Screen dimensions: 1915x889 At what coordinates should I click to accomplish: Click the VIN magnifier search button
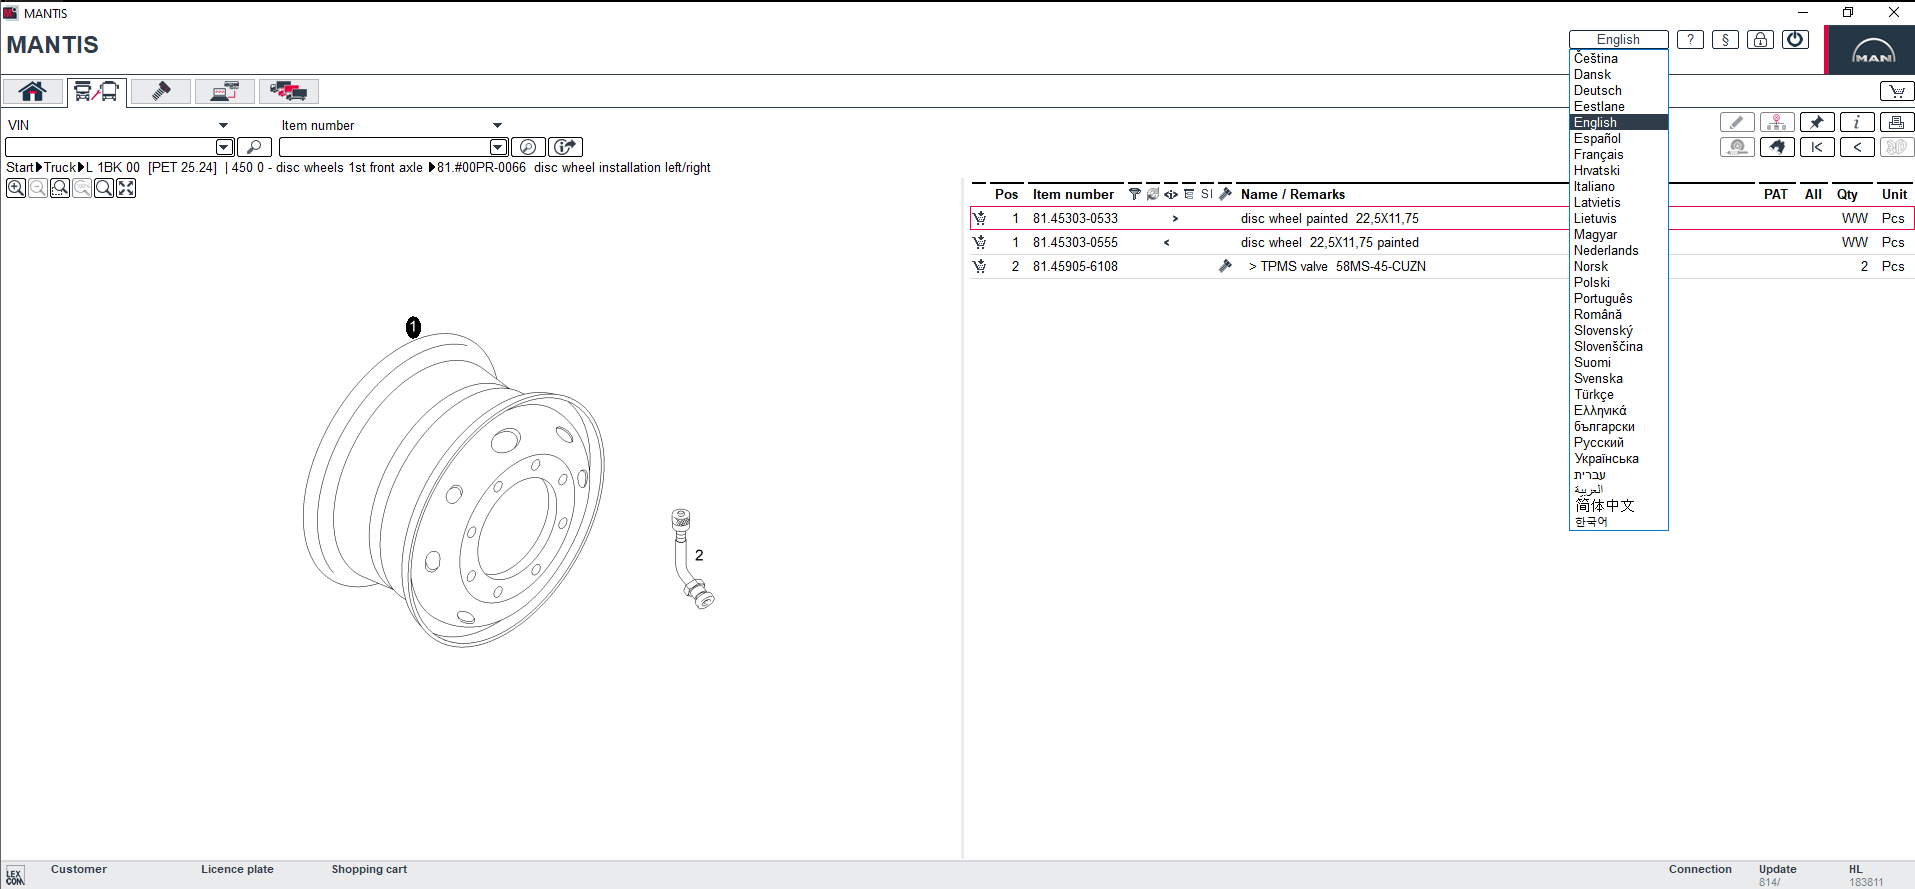pos(255,147)
